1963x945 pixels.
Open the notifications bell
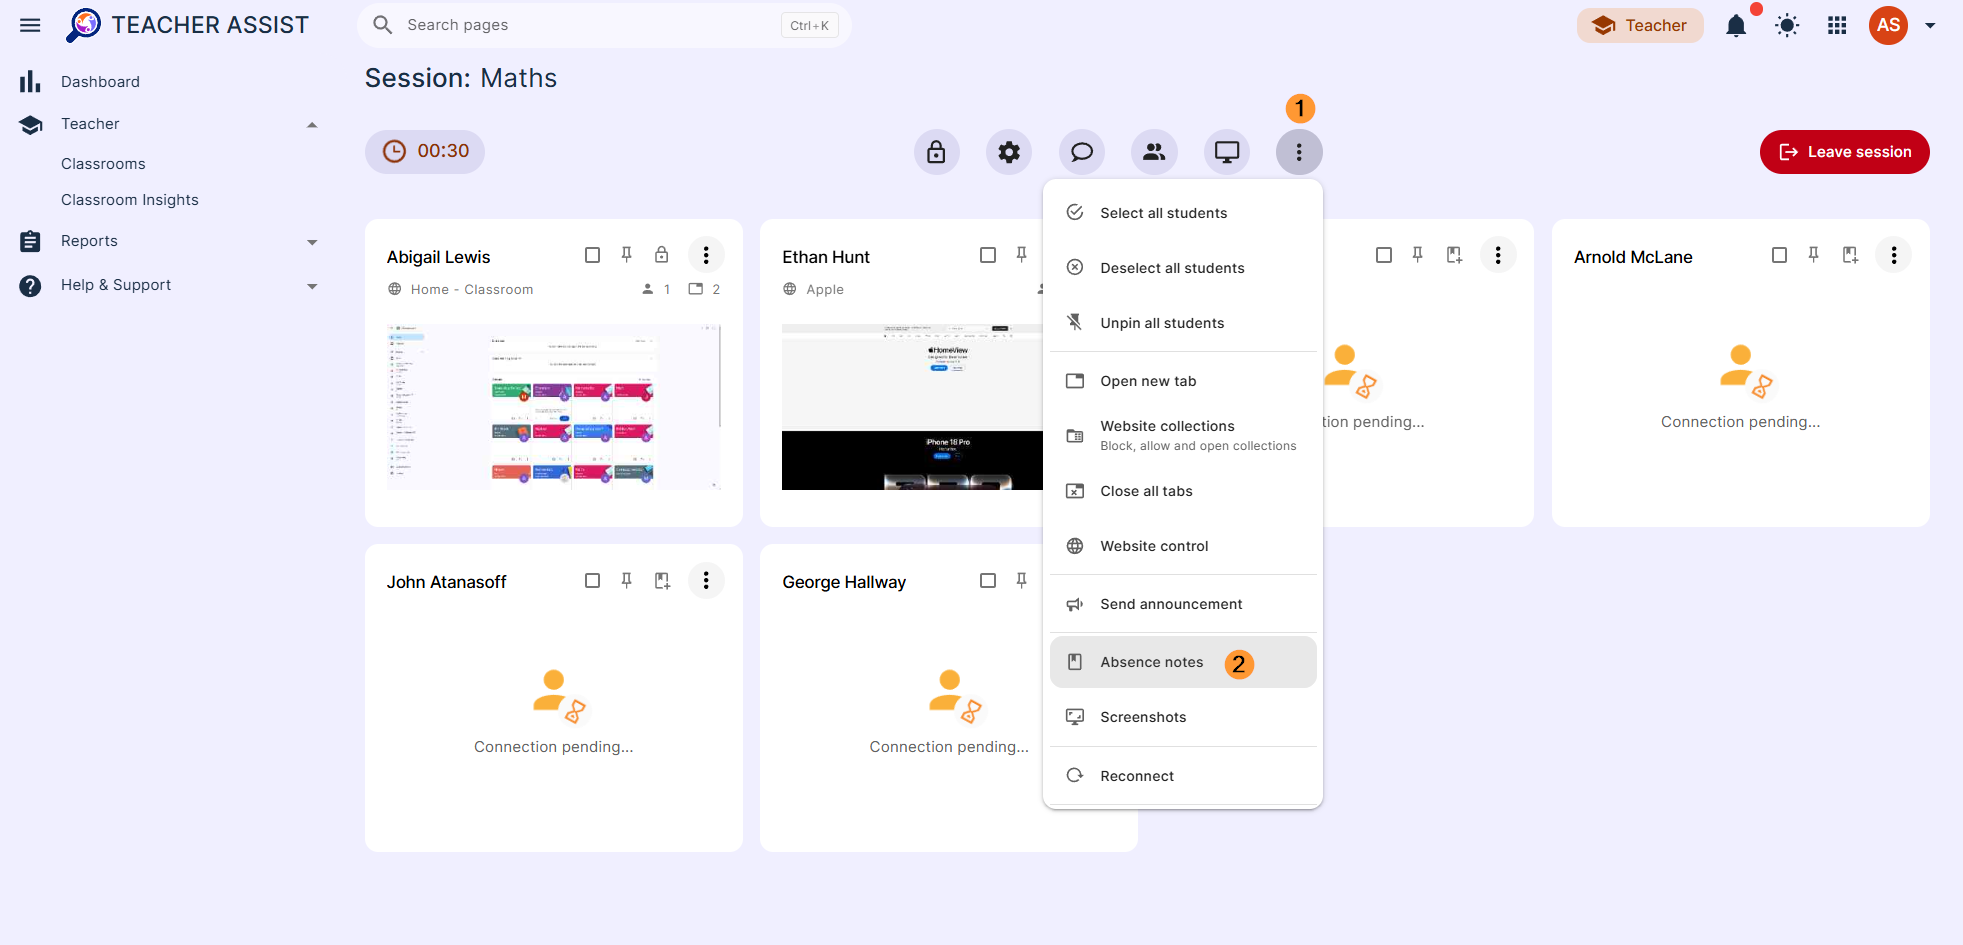point(1736,26)
